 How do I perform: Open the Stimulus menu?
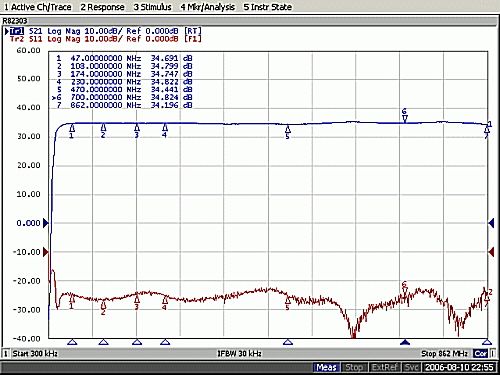click(152, 7)
